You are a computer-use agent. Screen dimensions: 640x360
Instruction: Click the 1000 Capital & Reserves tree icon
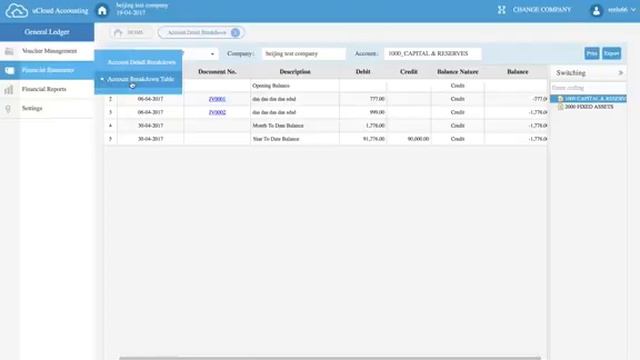(x=560, y=99)
